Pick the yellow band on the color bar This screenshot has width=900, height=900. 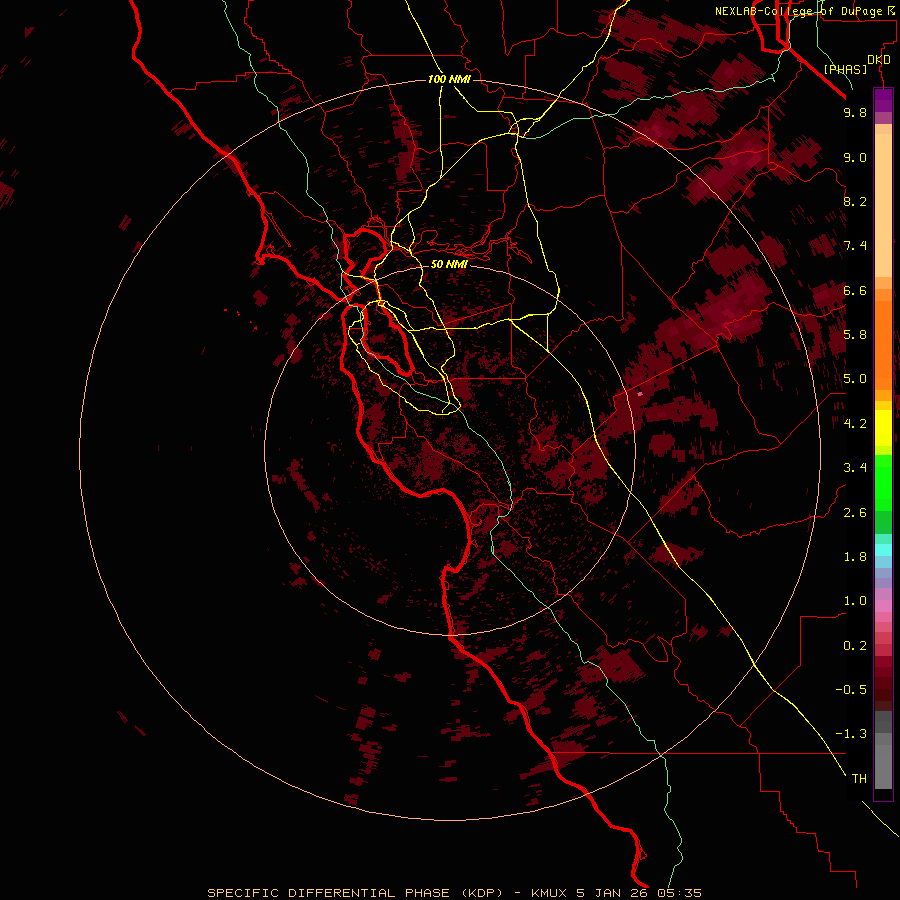click(x=883, y=428)
